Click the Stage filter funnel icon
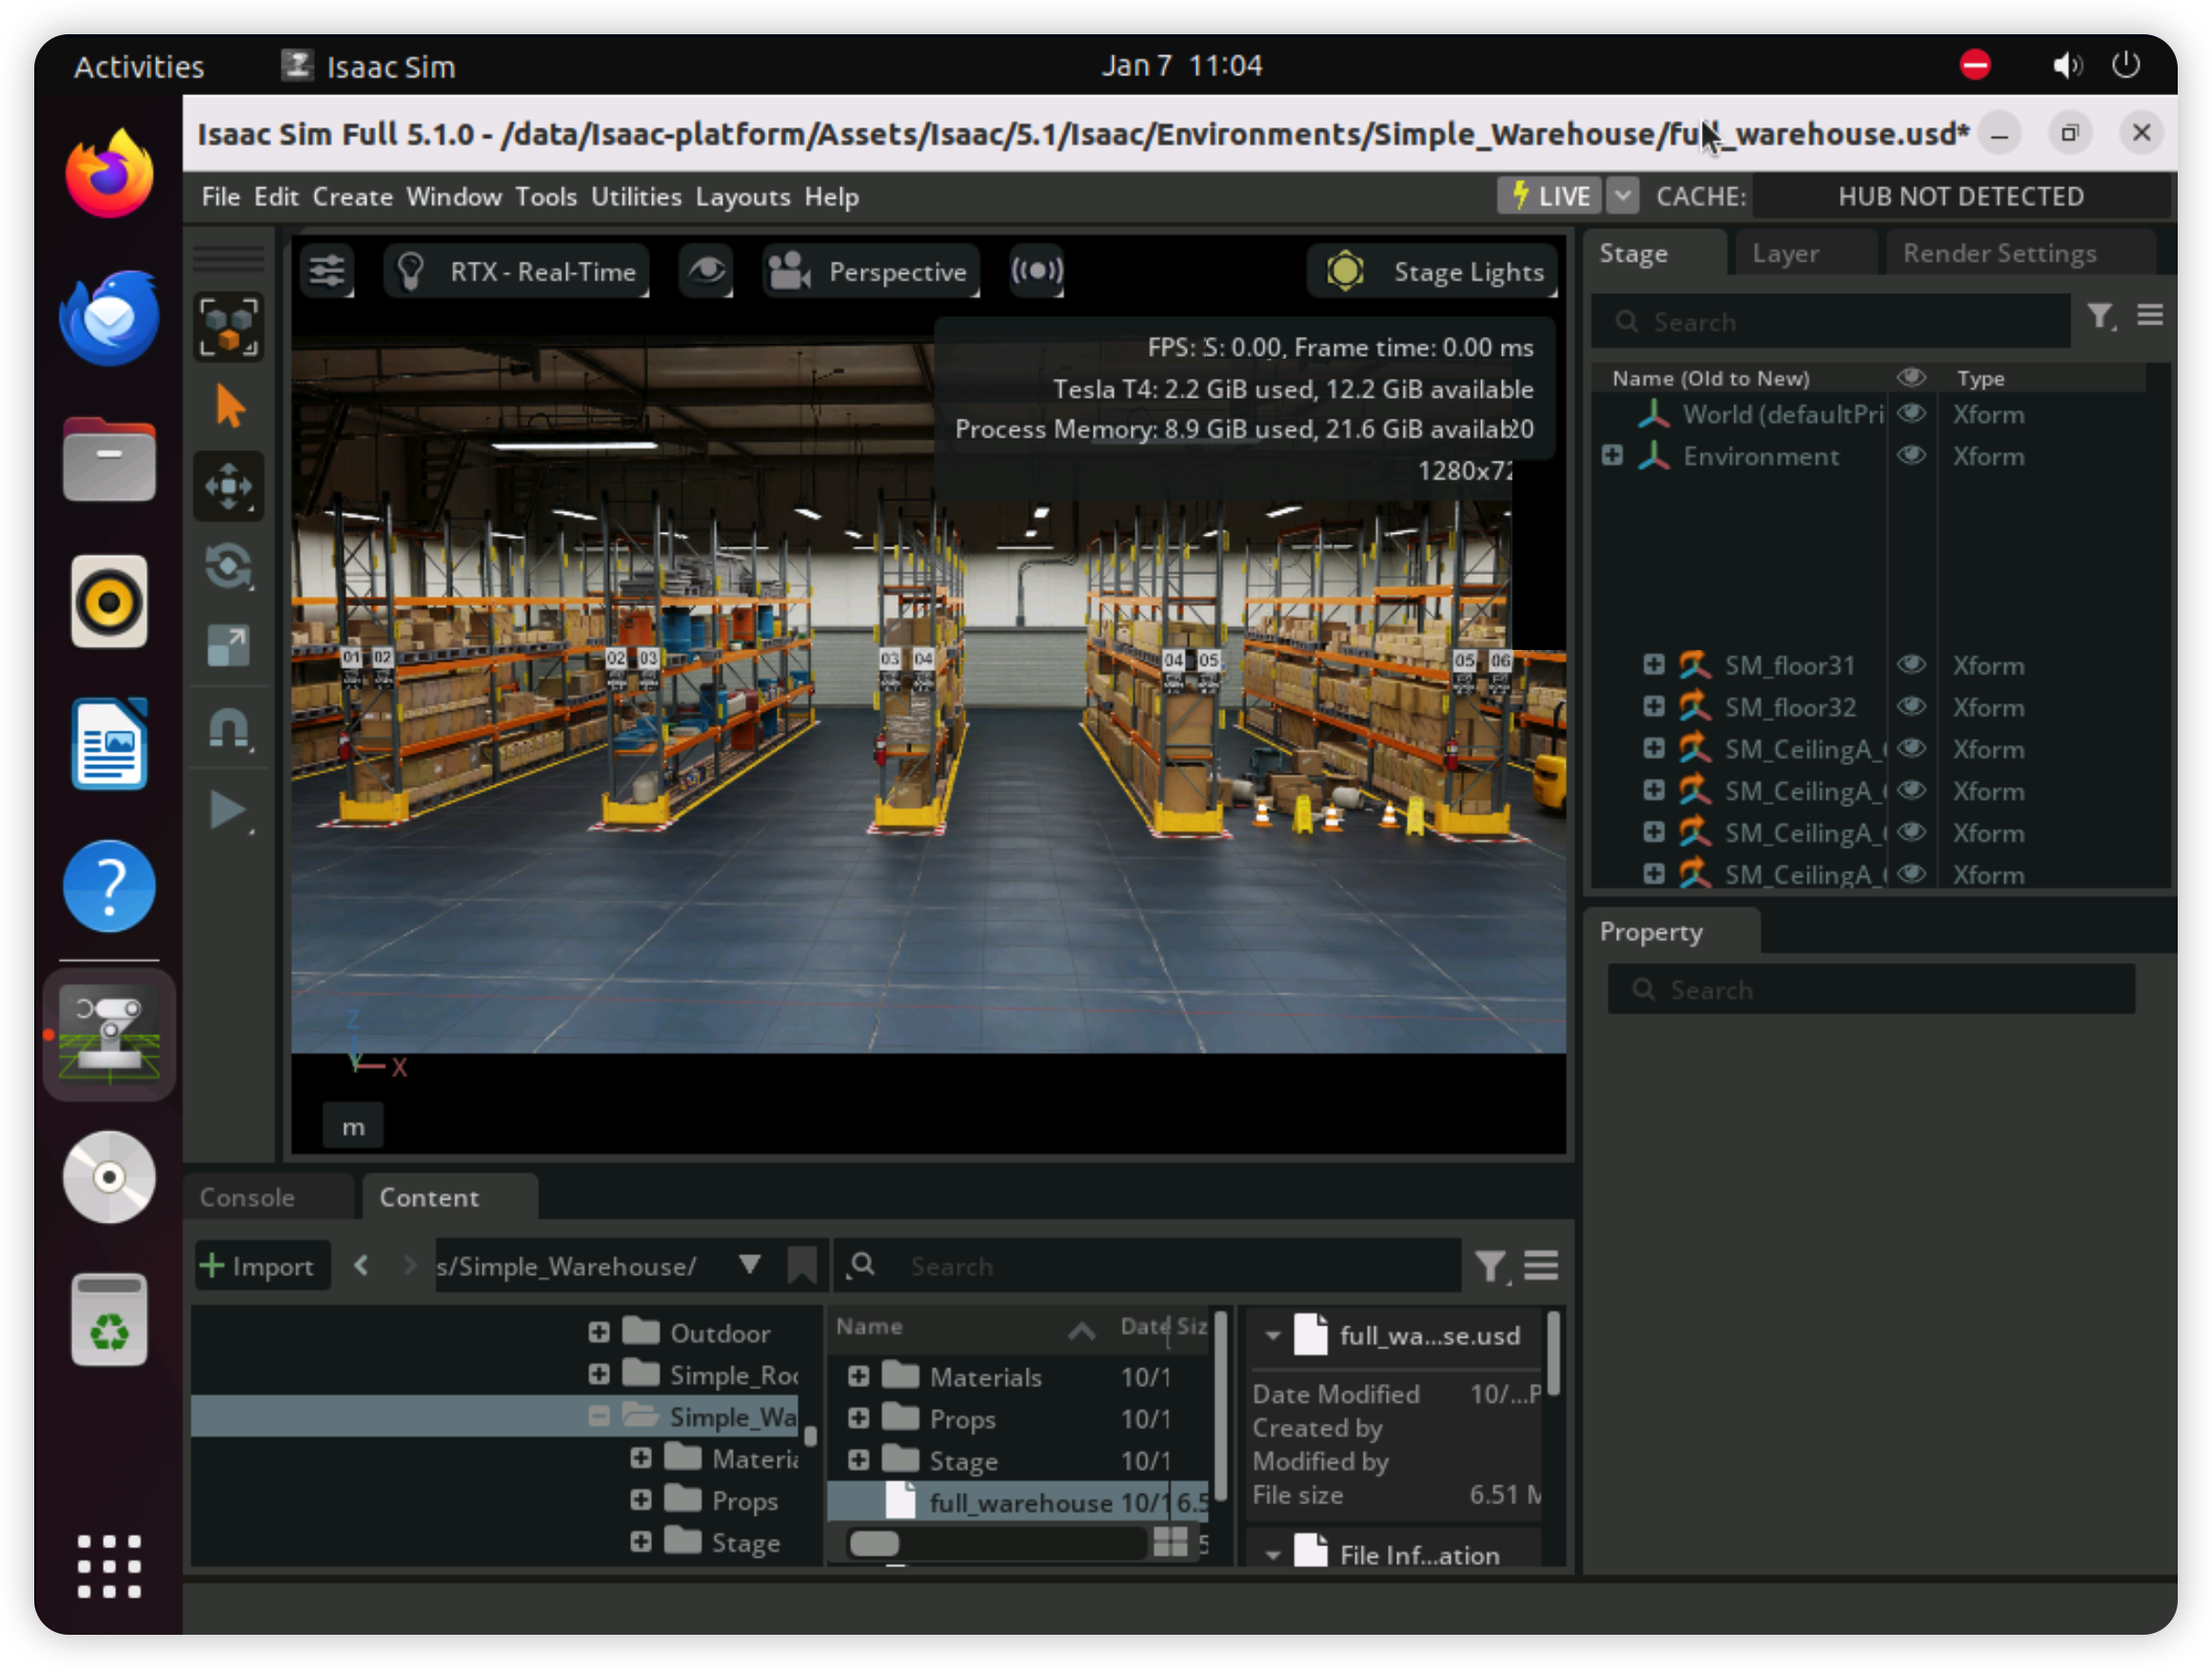 tap(2100, 318)
